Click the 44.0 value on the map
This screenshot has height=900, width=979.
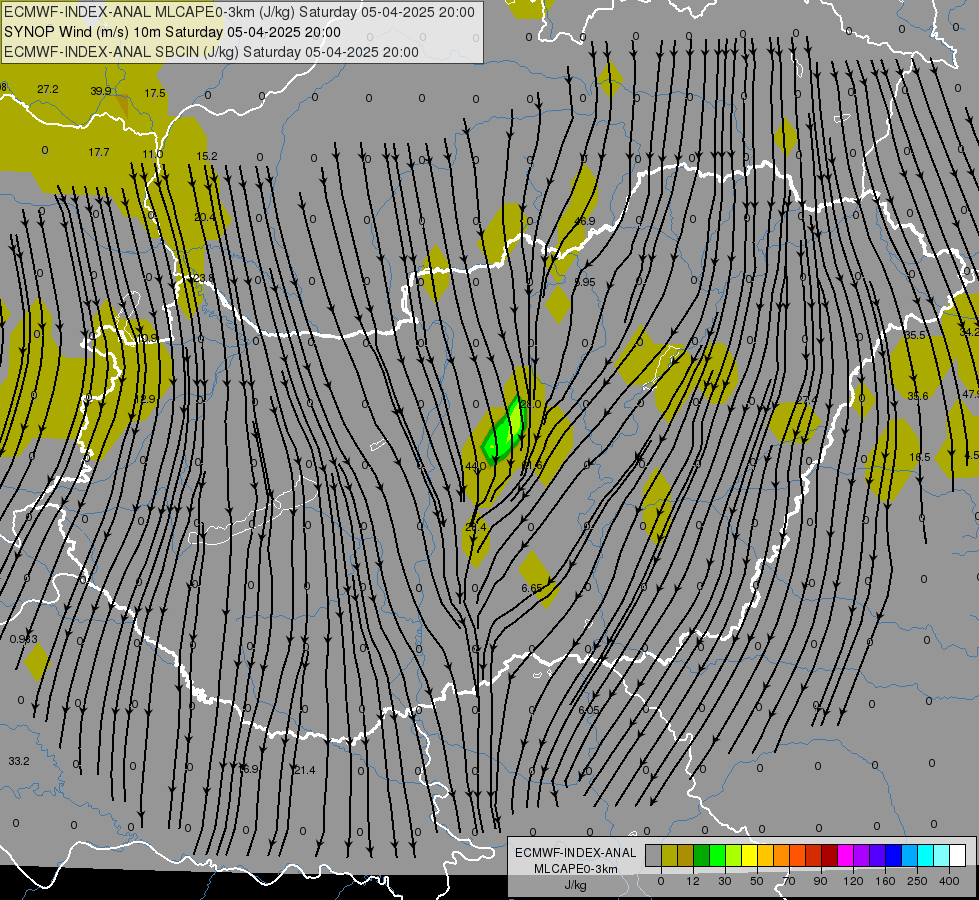475,467
